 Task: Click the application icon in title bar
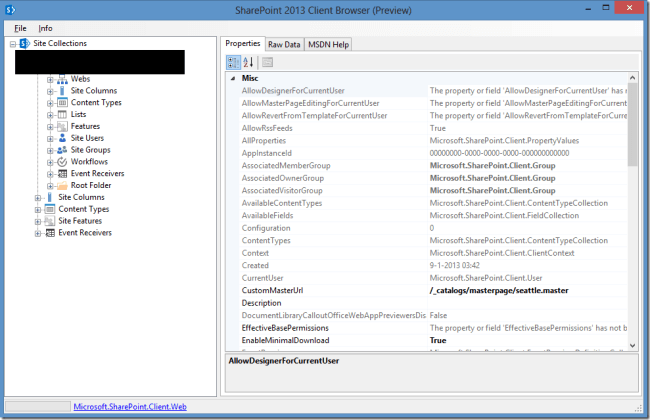10,10
